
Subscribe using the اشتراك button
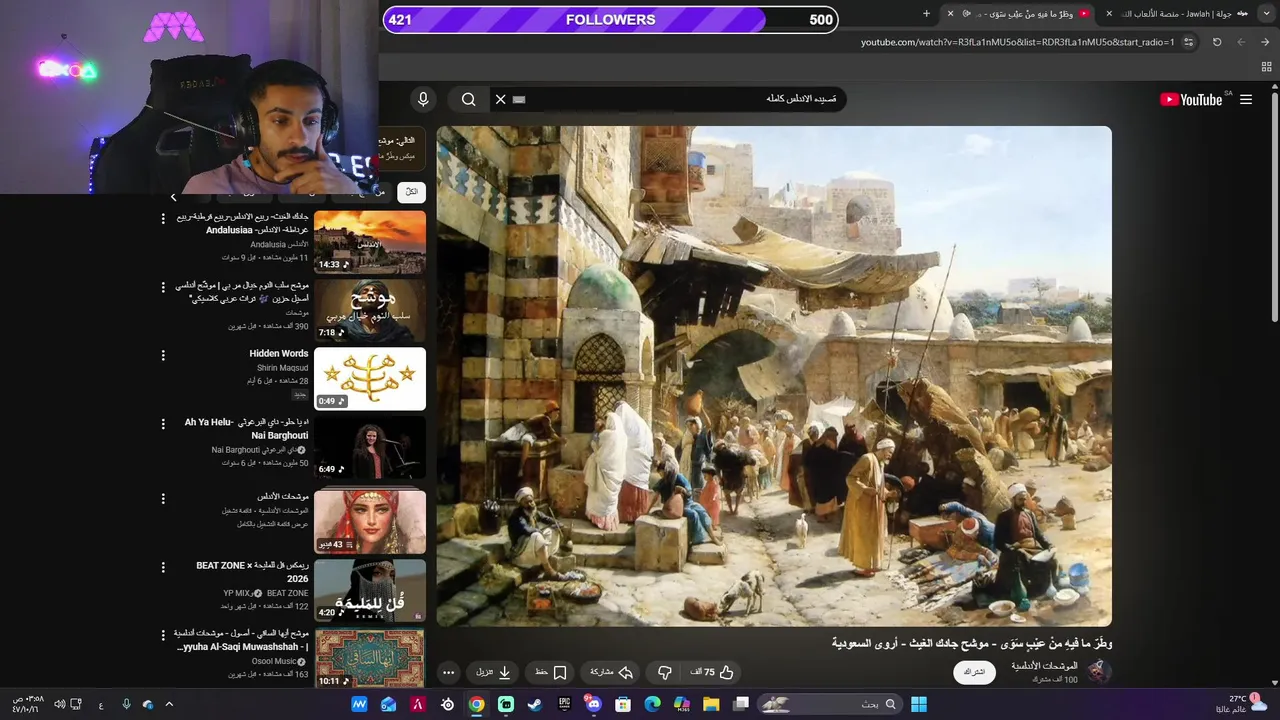(975, 672)
